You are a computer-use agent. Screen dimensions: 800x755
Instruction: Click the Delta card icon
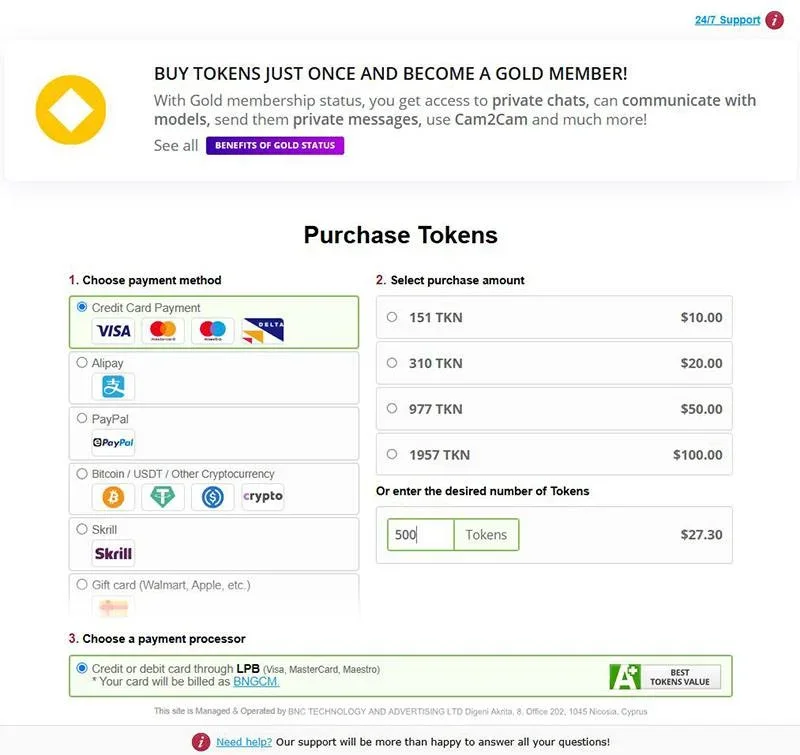pos(263,331)
